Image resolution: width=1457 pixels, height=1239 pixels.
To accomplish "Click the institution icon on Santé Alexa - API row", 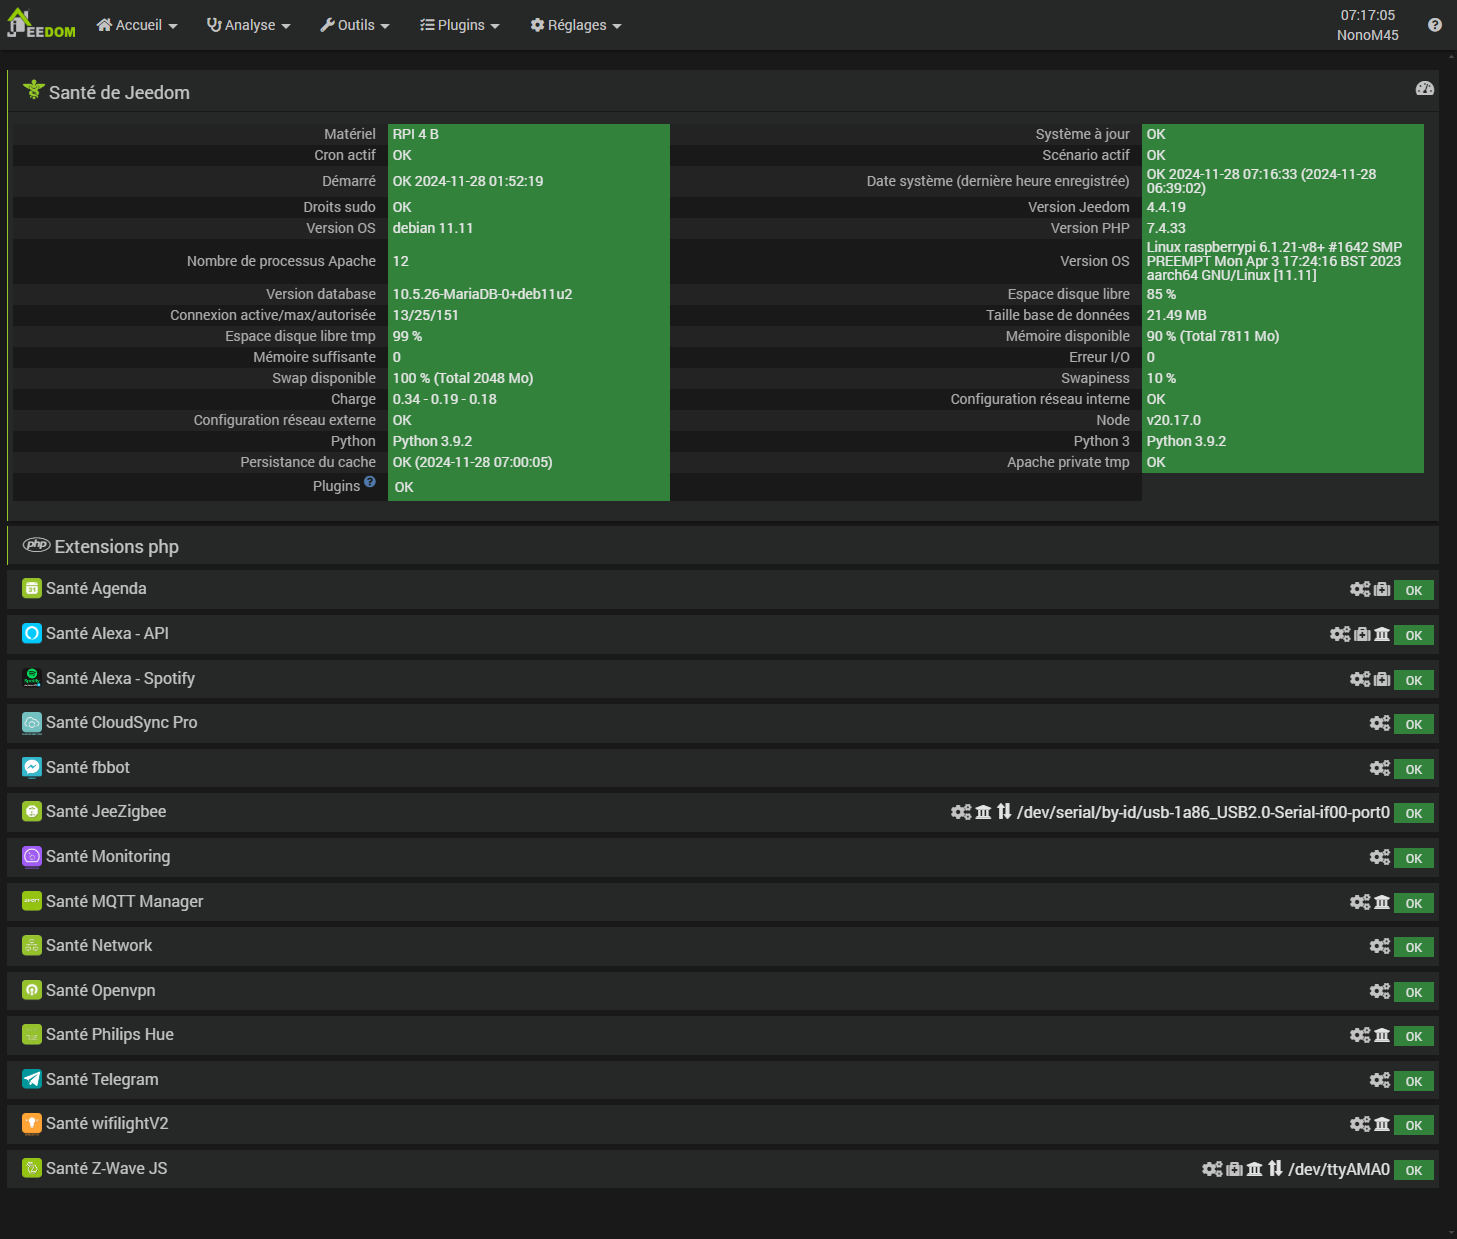I will 1382,634.
